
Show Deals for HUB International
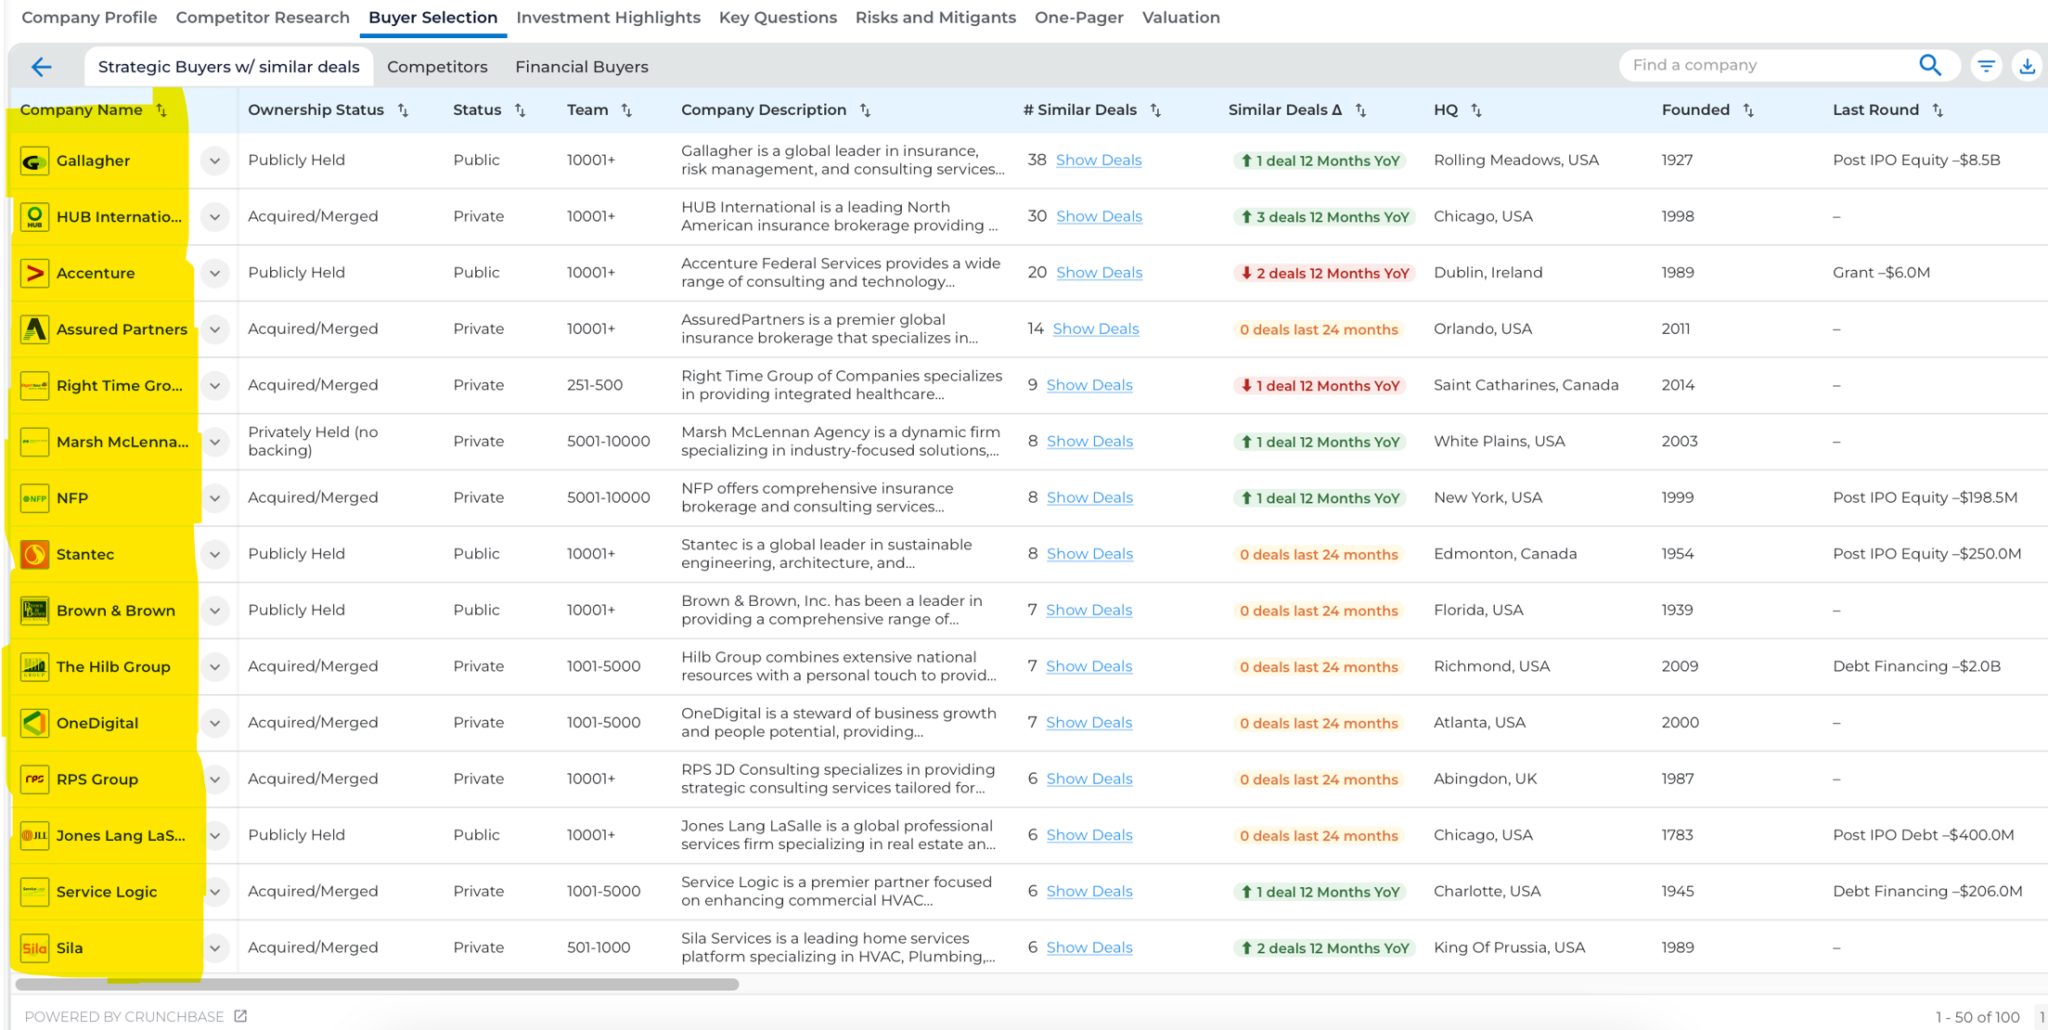coord(1098,216)
